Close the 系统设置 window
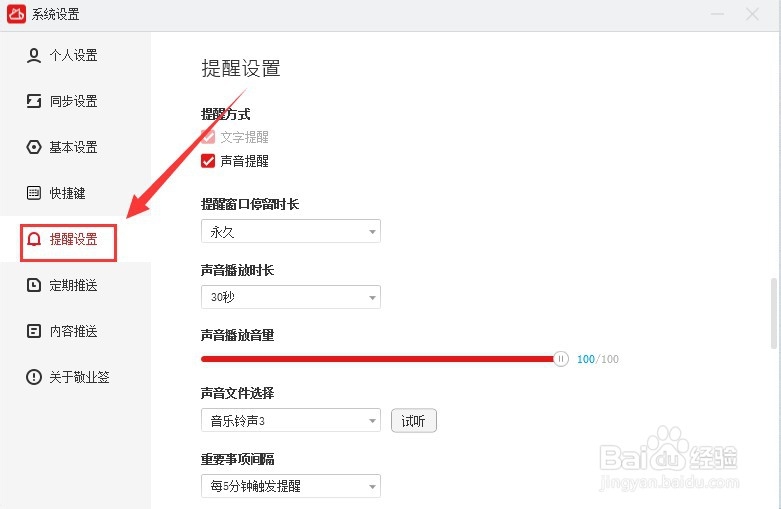The image size is (781, 509). coord(752,14)
